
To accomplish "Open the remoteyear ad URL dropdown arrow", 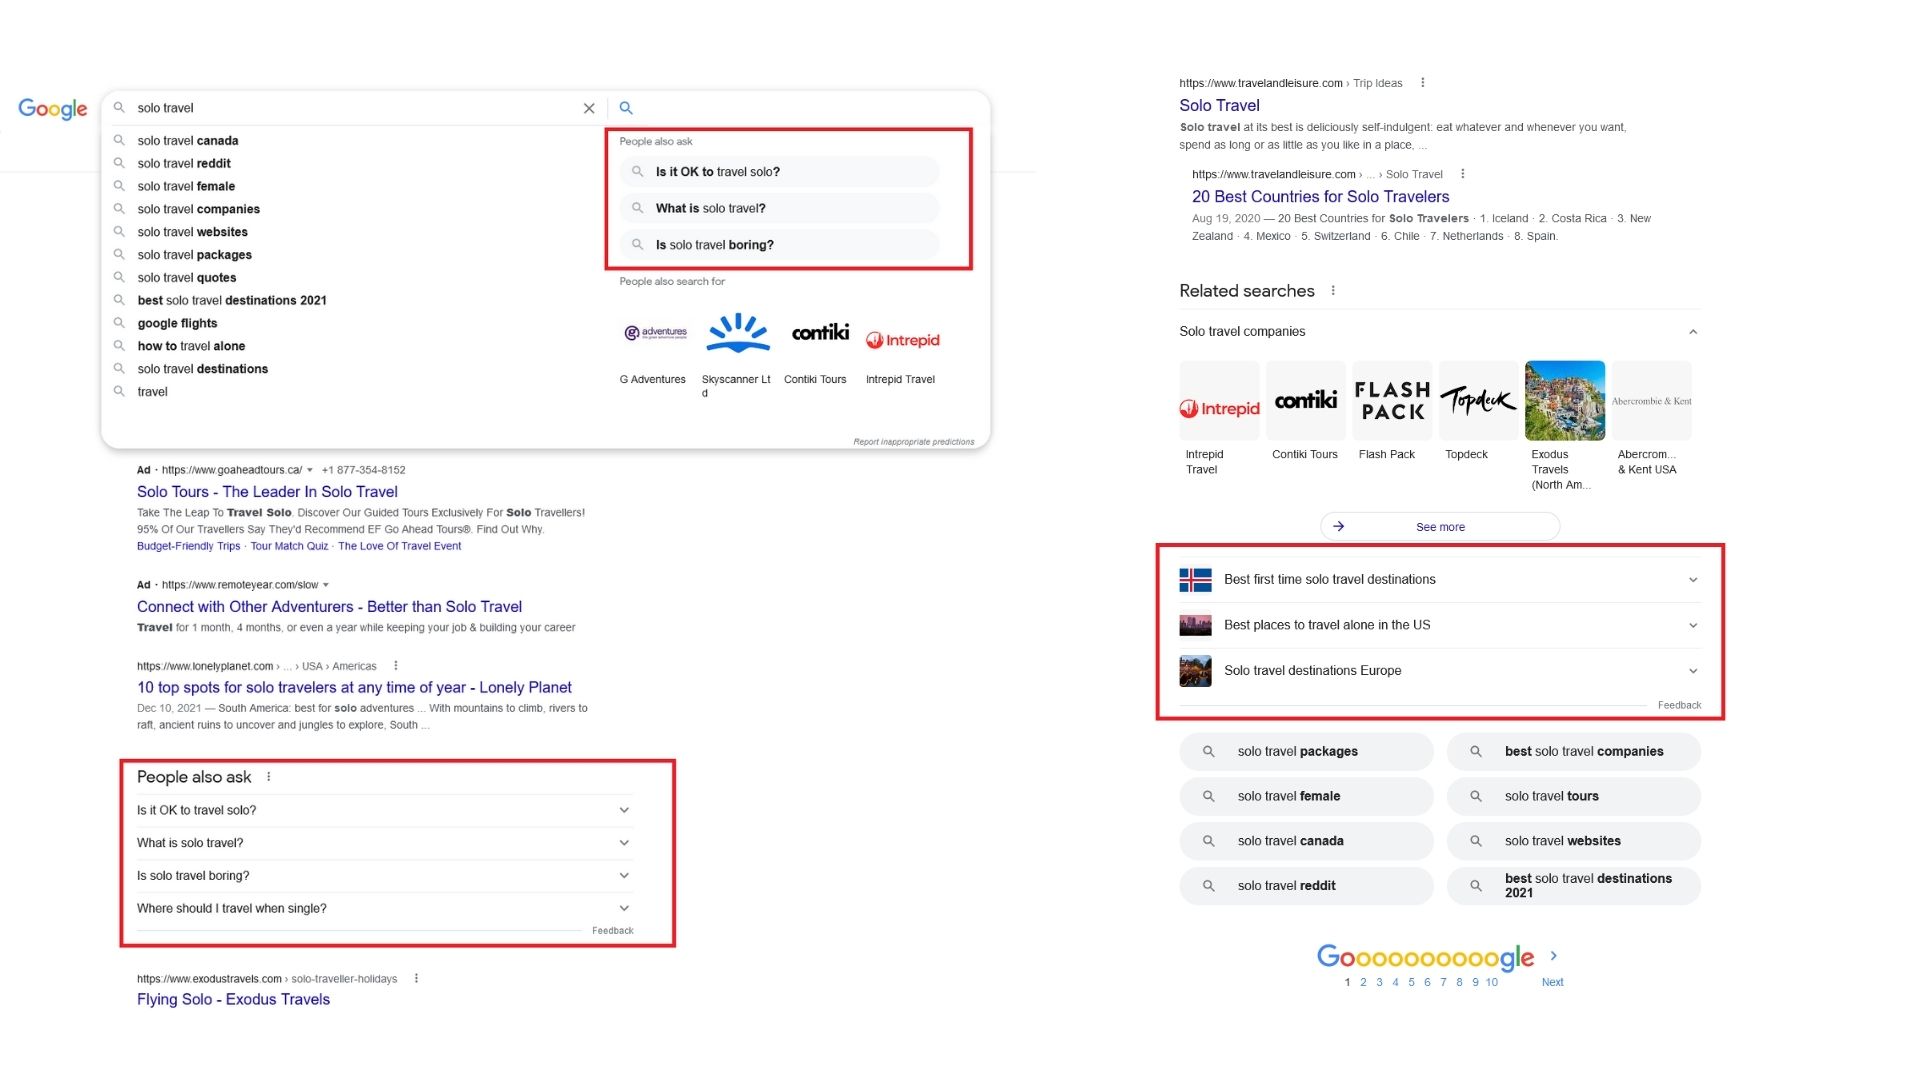I will click(x=326, y=585).
